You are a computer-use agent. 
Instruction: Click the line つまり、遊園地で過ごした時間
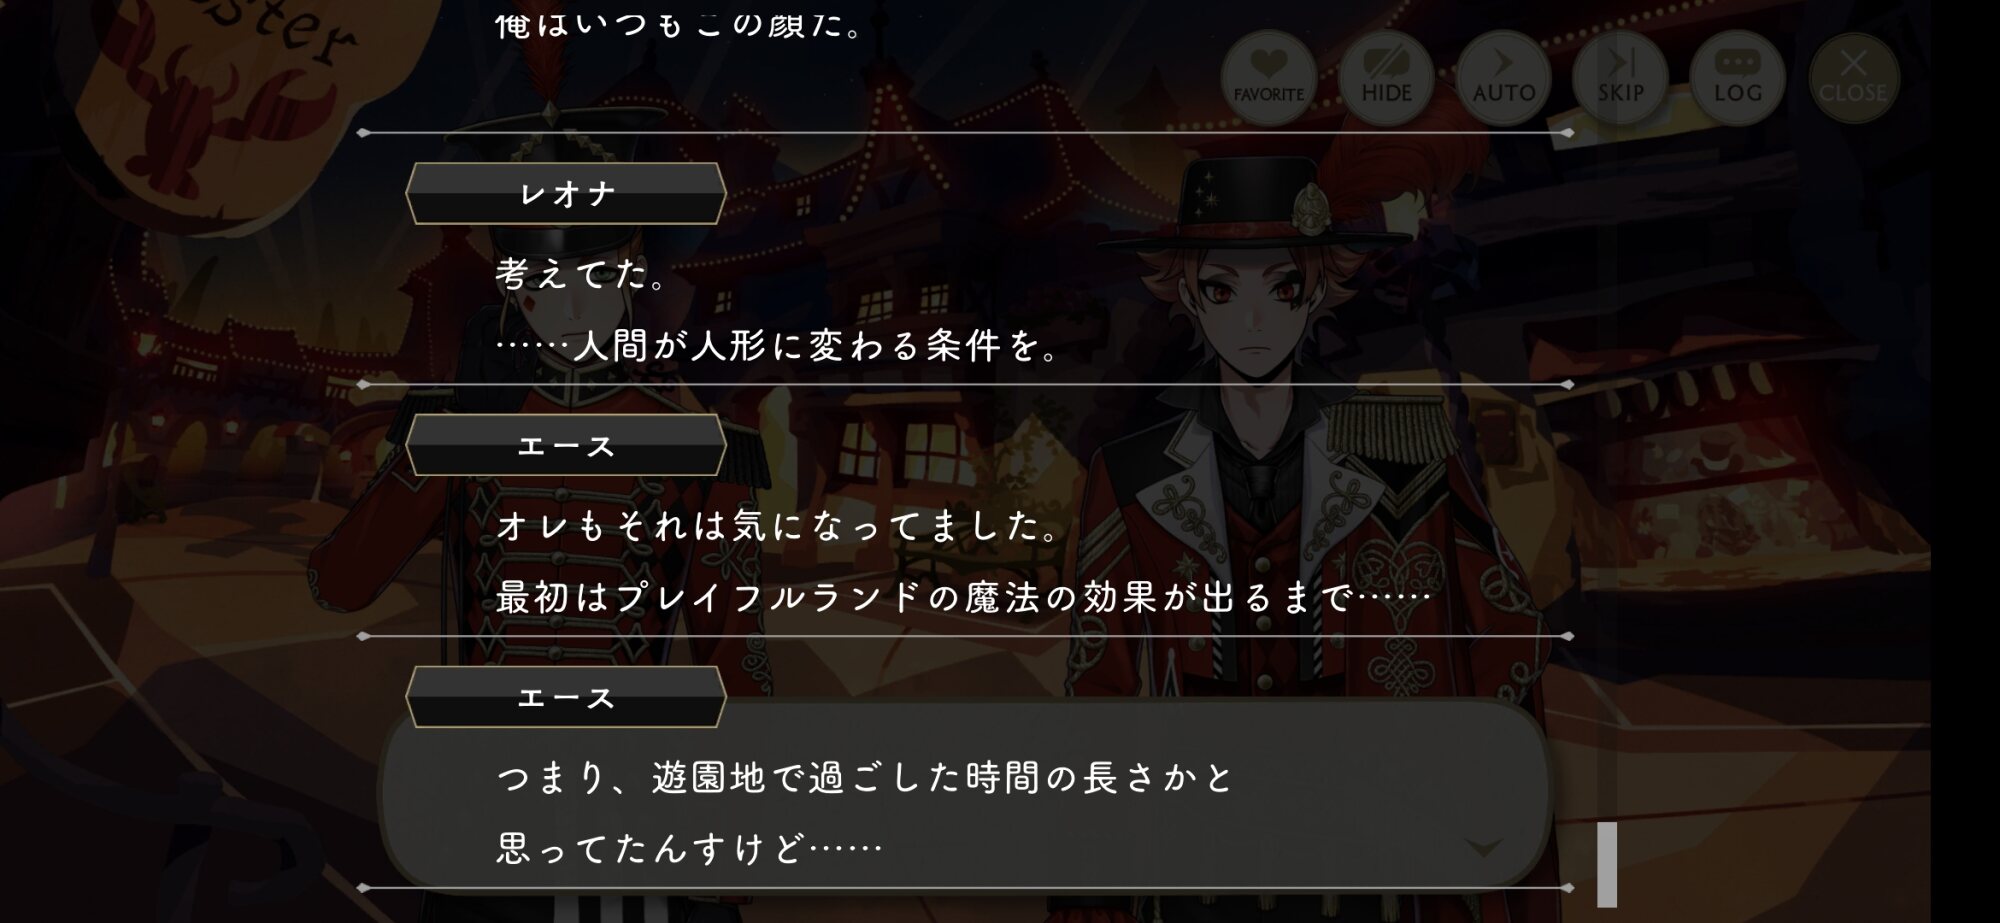(x=866, y=778)
